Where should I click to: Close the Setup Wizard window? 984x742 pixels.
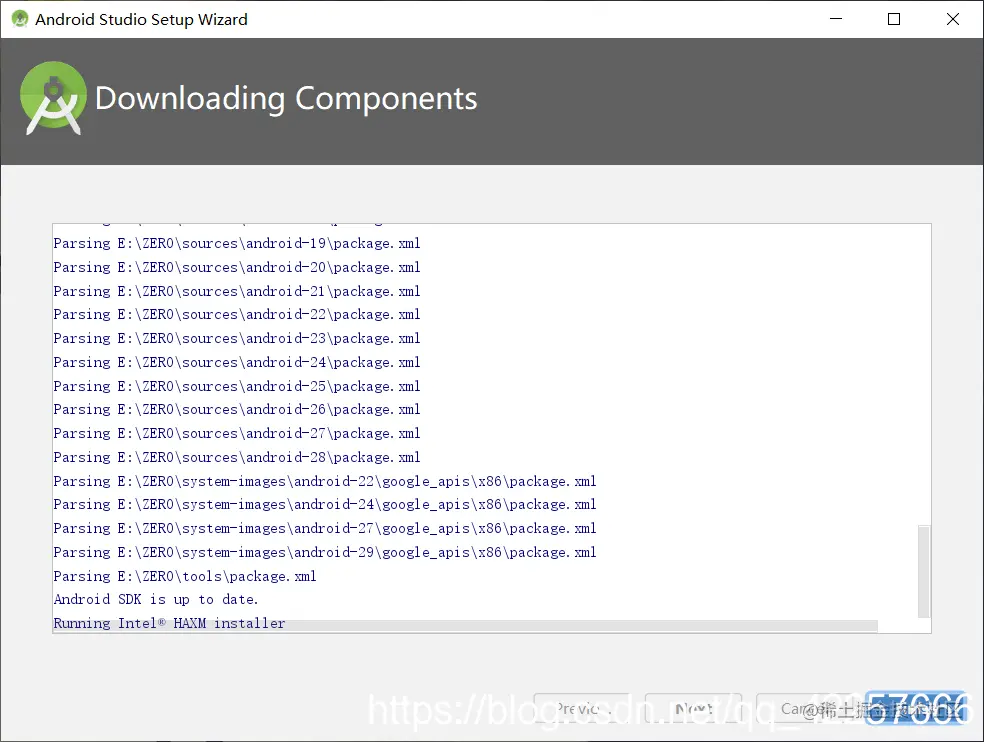point(953,19)
